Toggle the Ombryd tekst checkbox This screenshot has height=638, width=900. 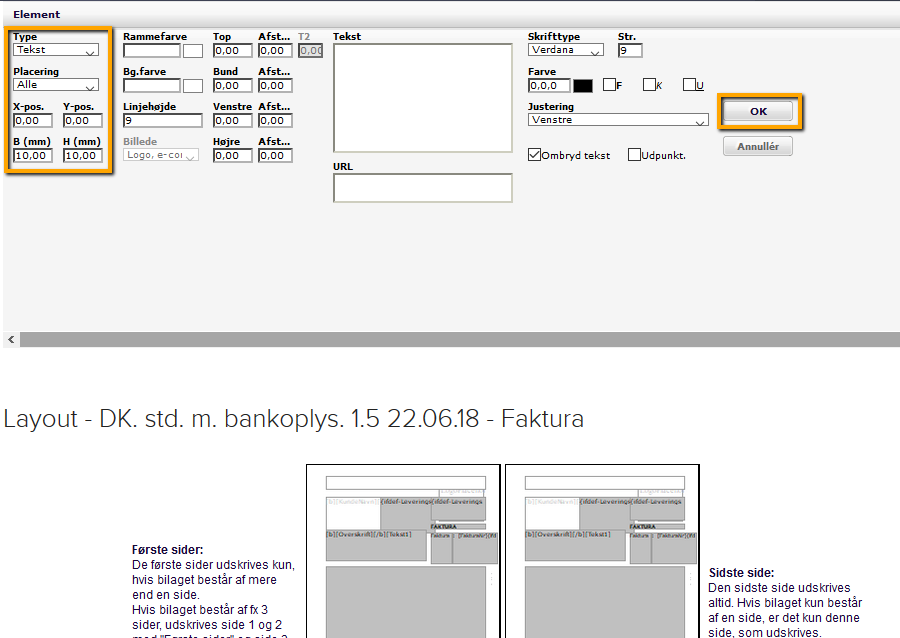pos(535,155)
